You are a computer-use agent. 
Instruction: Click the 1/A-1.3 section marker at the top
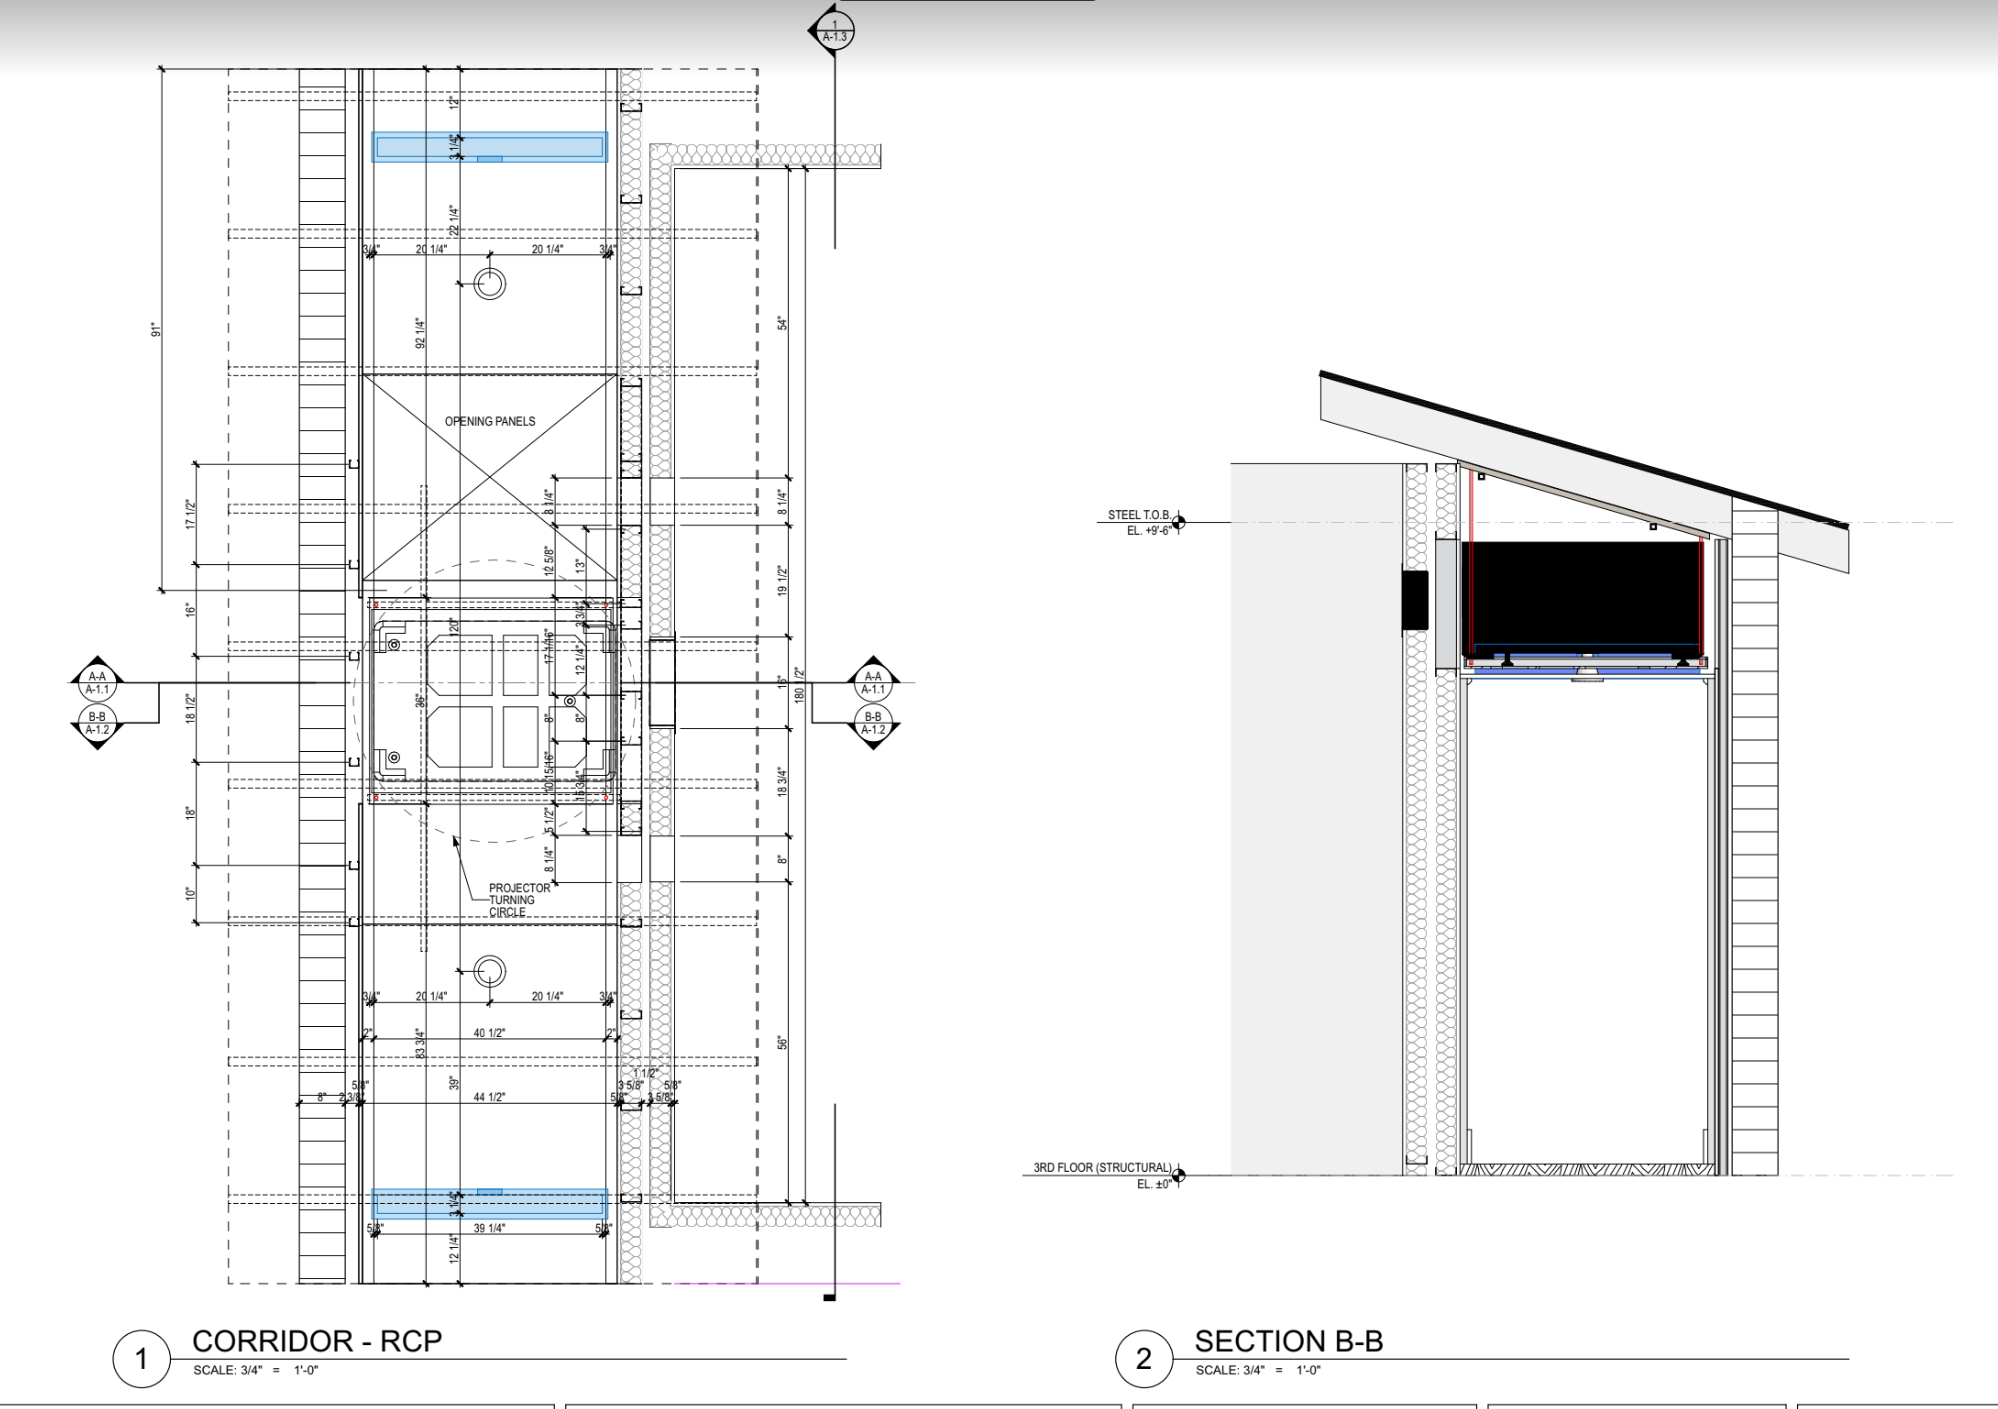(834, 31)
